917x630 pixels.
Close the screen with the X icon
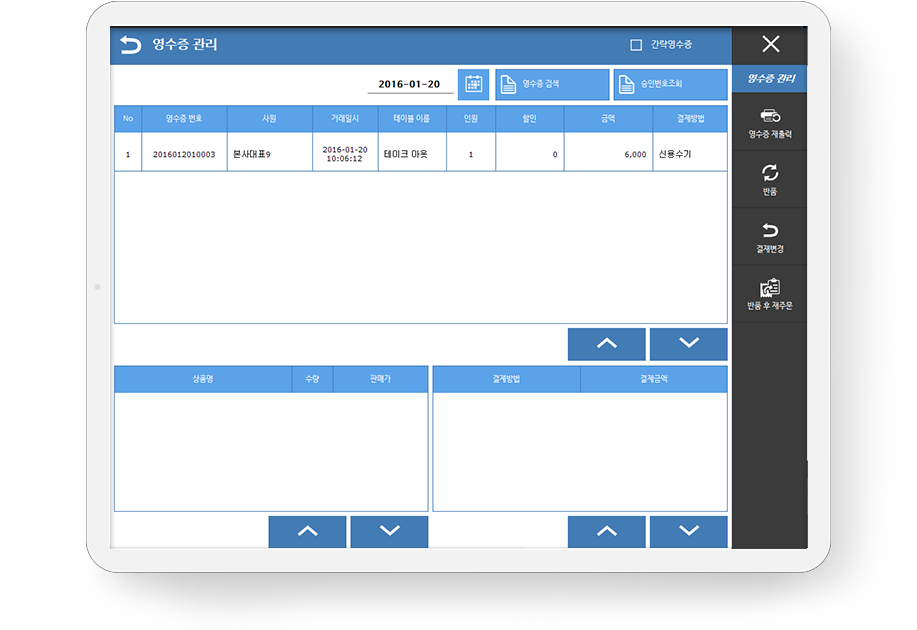770,44
